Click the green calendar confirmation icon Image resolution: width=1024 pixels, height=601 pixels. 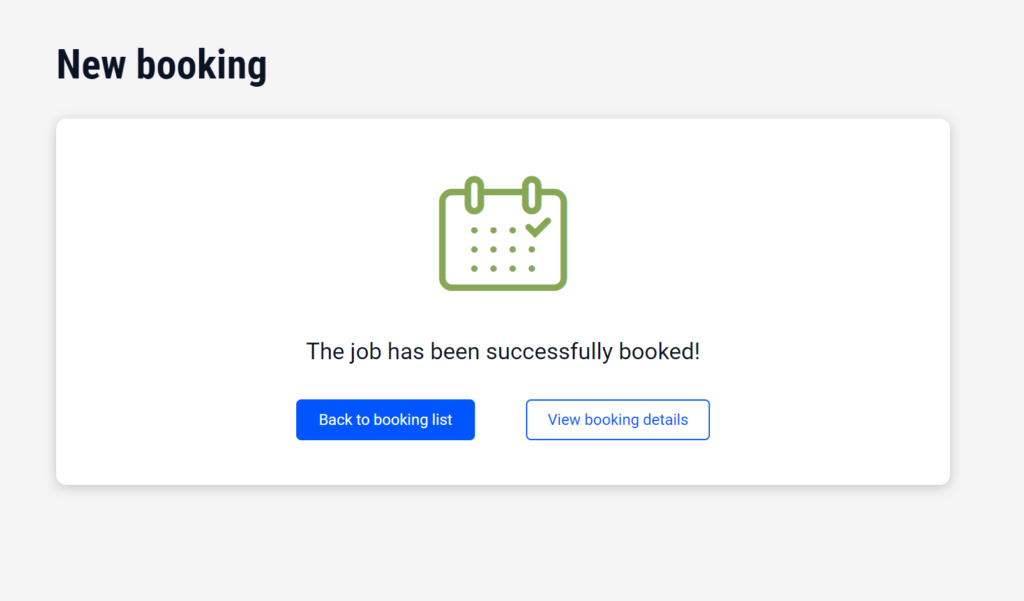[x=503, y=237]
